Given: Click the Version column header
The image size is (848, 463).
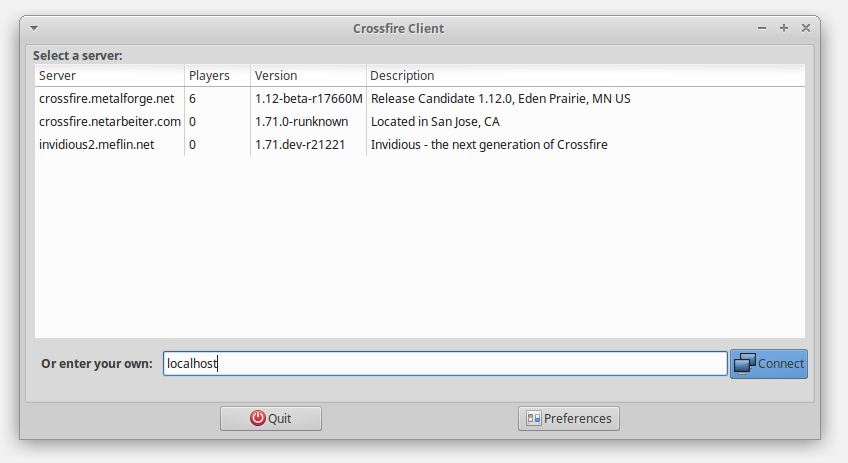Looking at the screenshot, I should click(x=307, y=76).
